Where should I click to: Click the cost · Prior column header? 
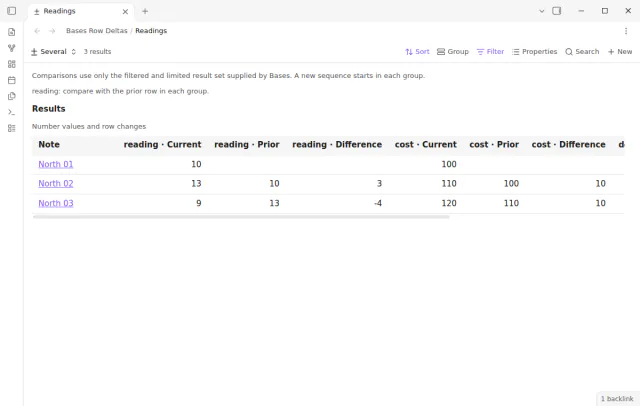click(x=494, y=145)
